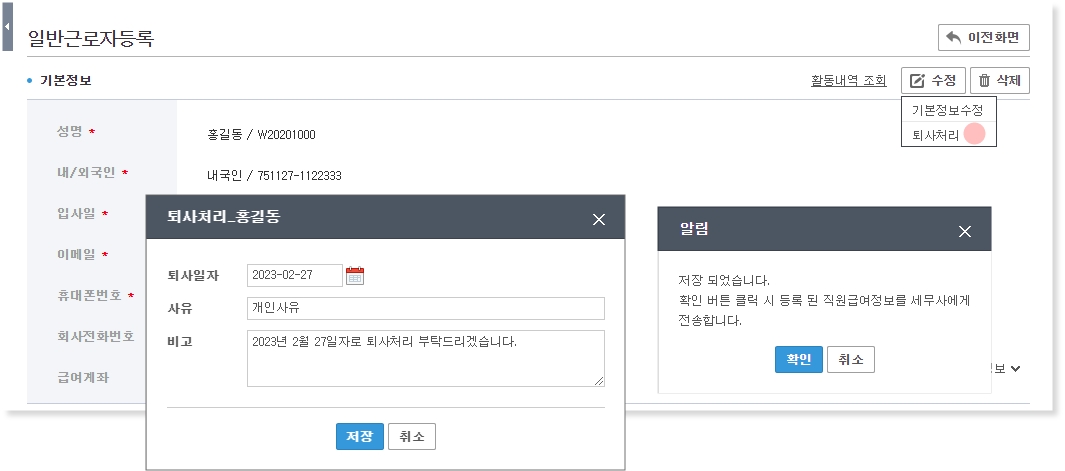Viewport: 1065px width, 471px height.
Task: Select 기본정보수정 from the dropdown menu
Action: [947, 110]
